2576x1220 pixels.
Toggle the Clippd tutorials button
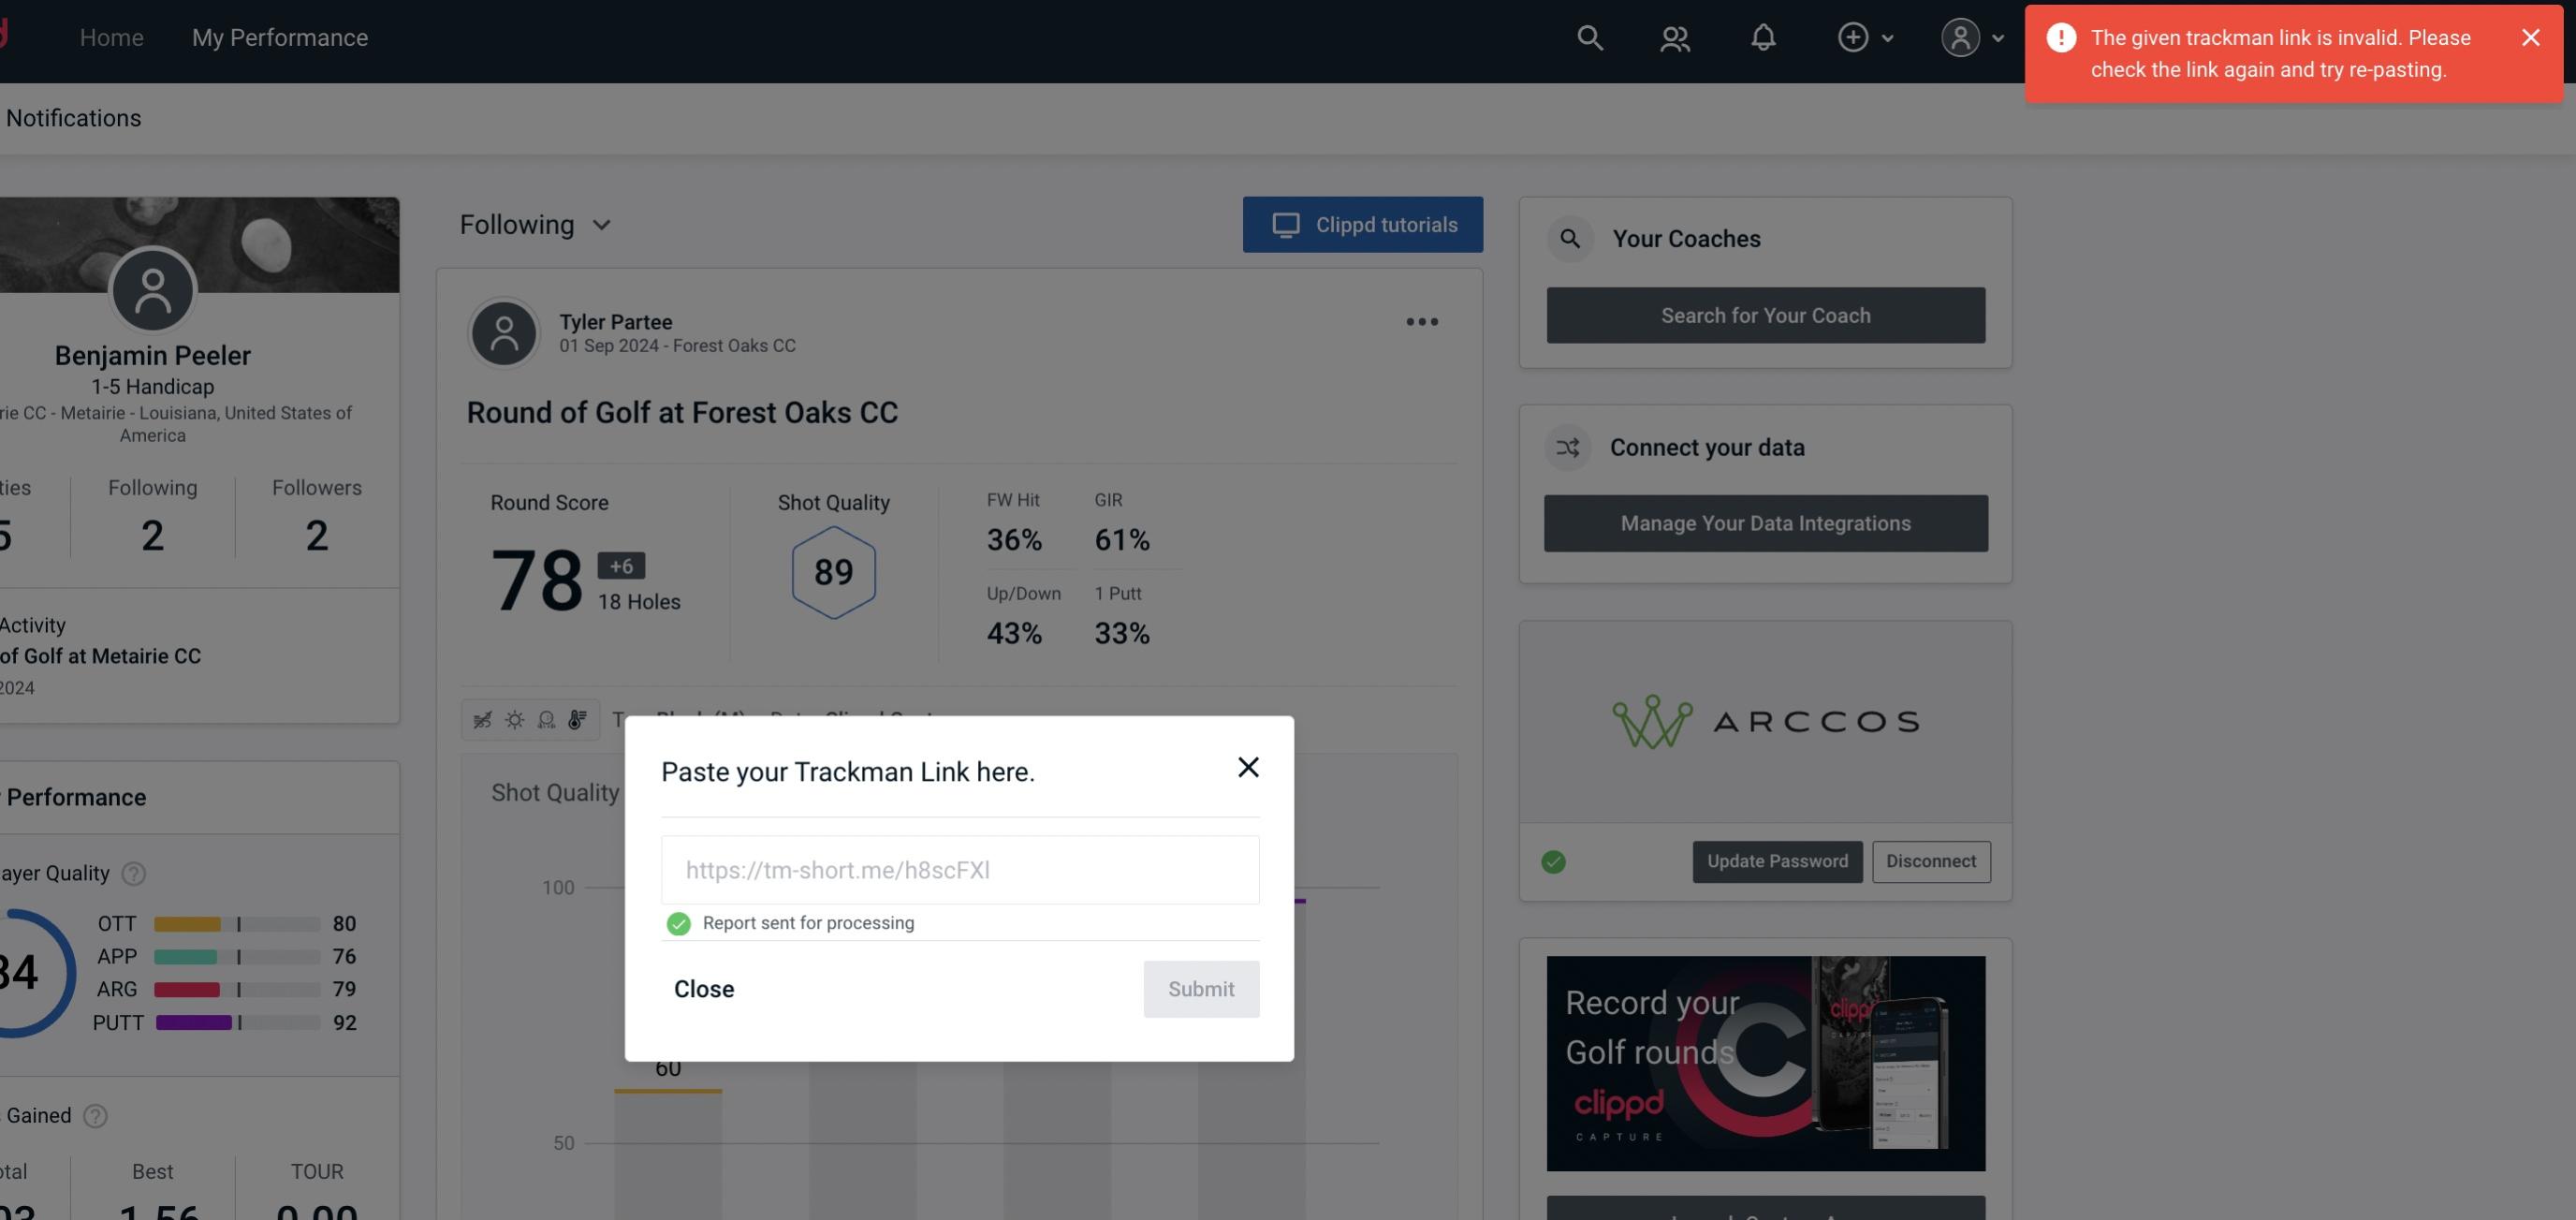pos(1364,224)
